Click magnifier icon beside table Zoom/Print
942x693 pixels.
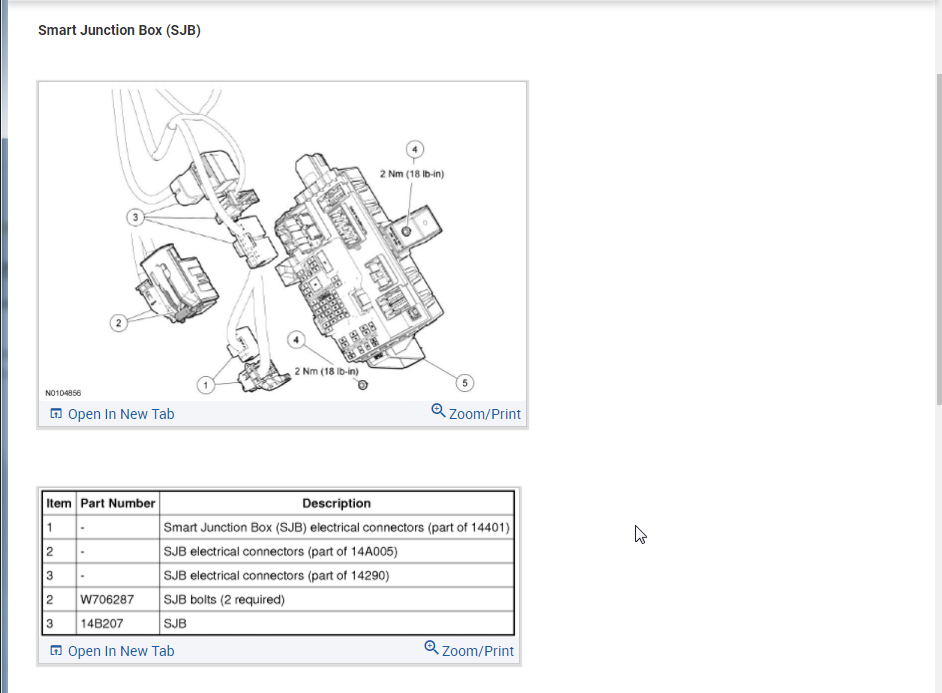tap(431, 647)
